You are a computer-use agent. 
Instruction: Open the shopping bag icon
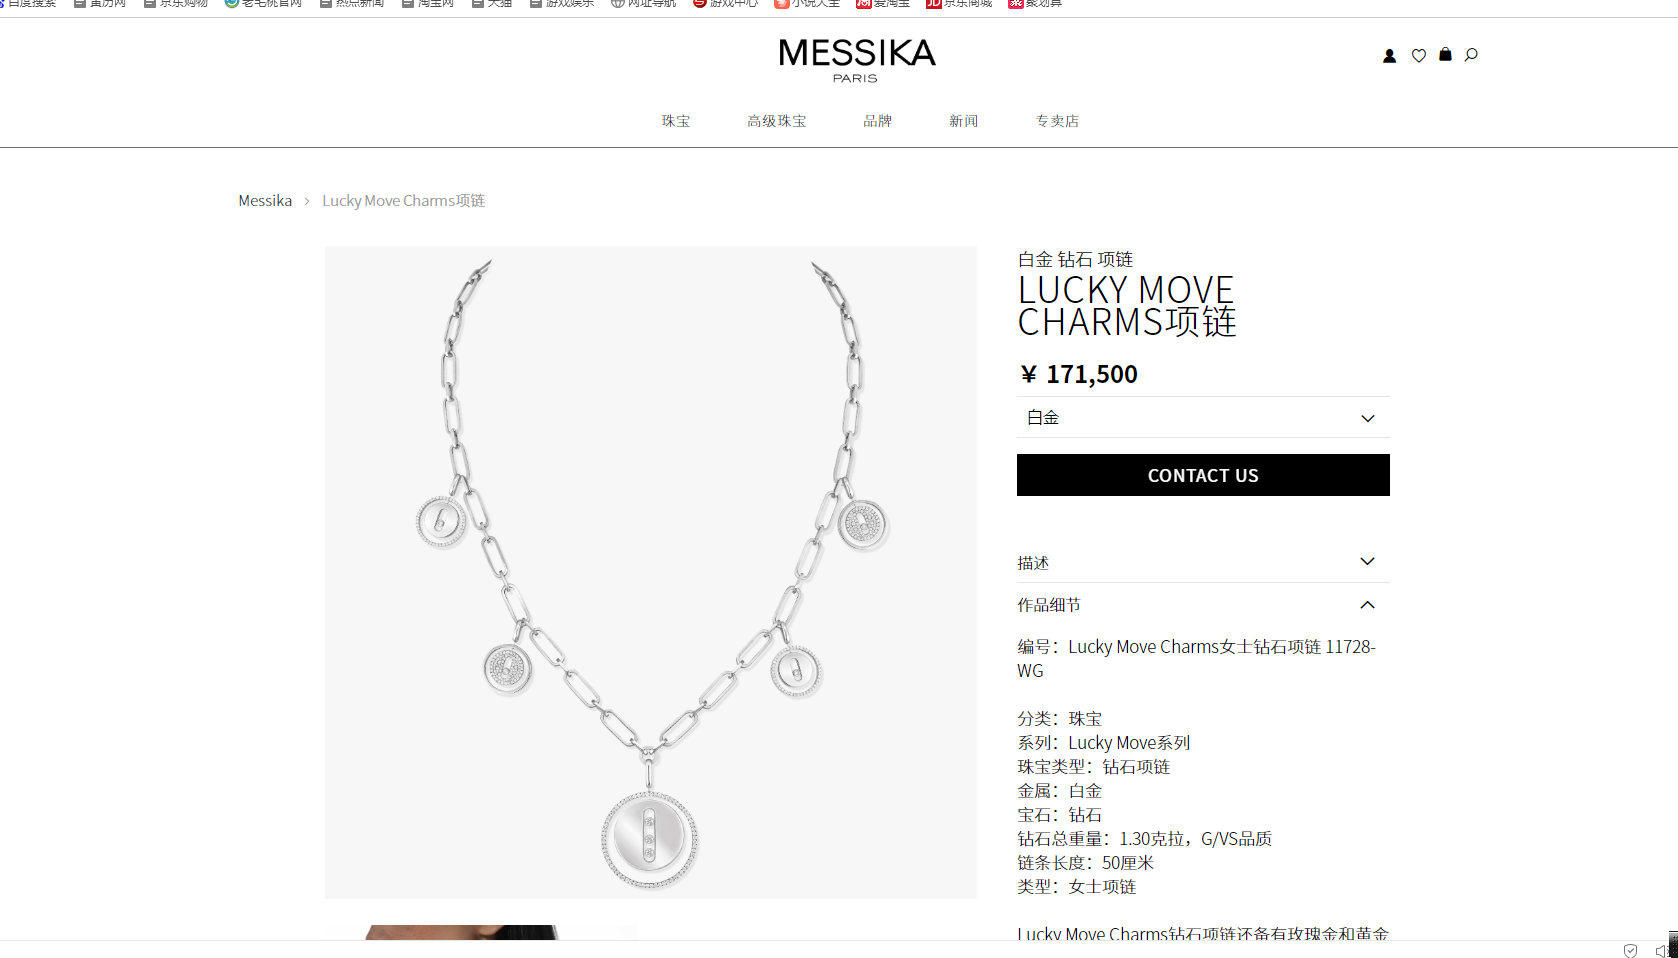point(1445,55)
